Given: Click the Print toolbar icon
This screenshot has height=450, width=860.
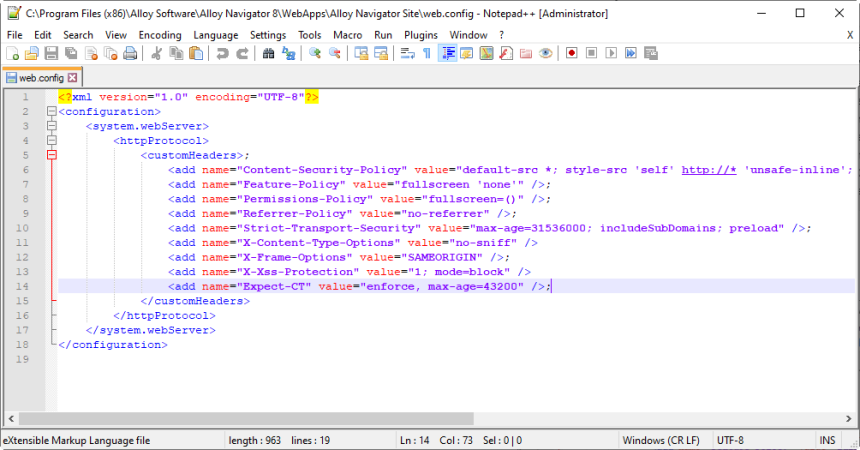Looking at the screenshot, I should click(131, 54).
